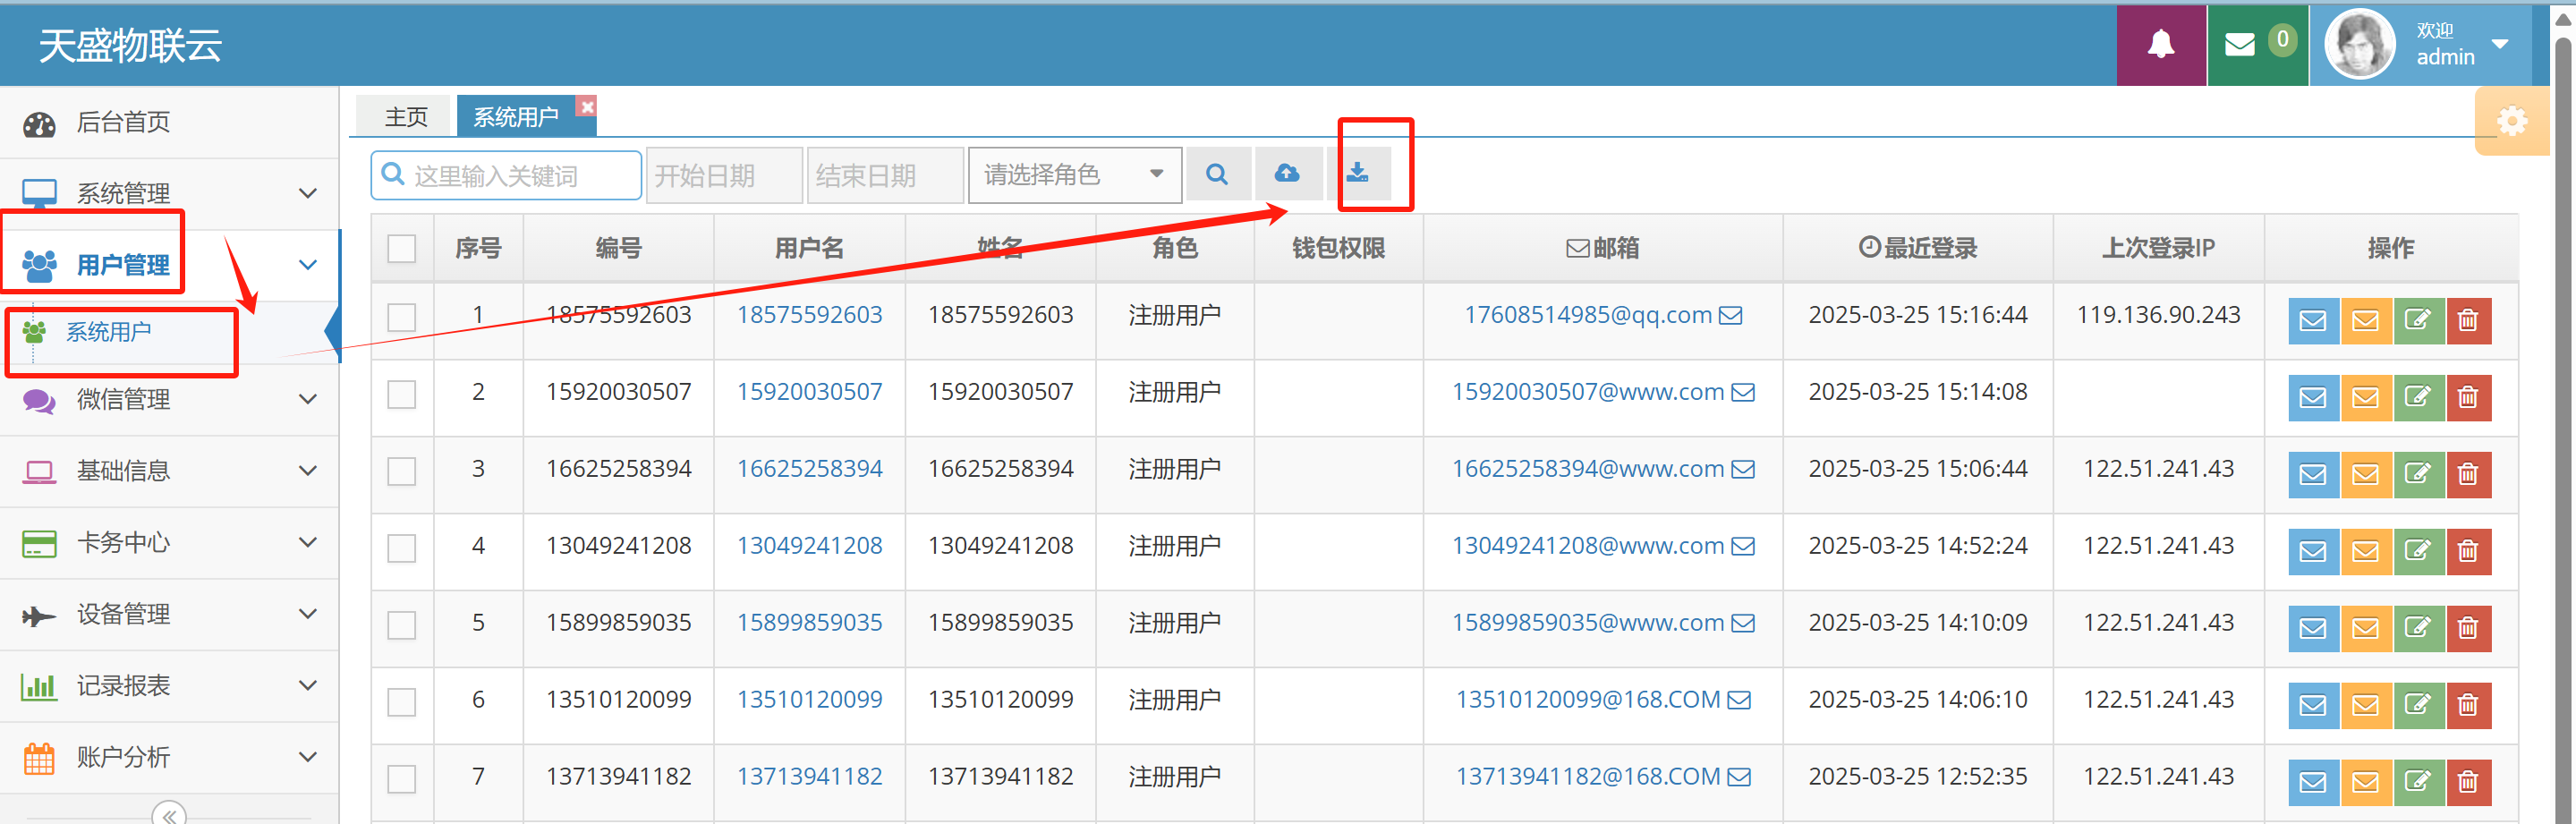Open the orange settings gear panel
Viewport: 2576px width, 824px height.
[x=2511, y=121]
